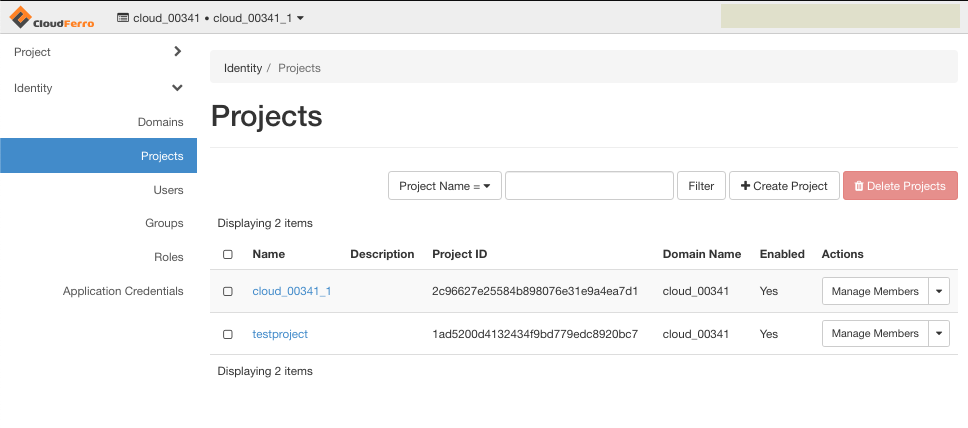Click the filter text input field

pos(588,186)
